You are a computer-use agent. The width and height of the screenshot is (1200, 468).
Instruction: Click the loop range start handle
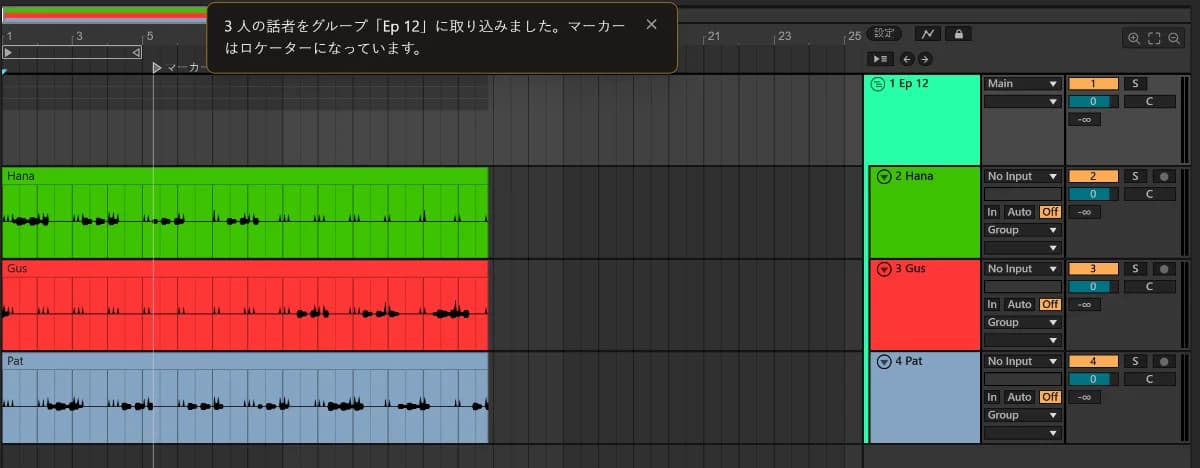(x=8, y=51)
